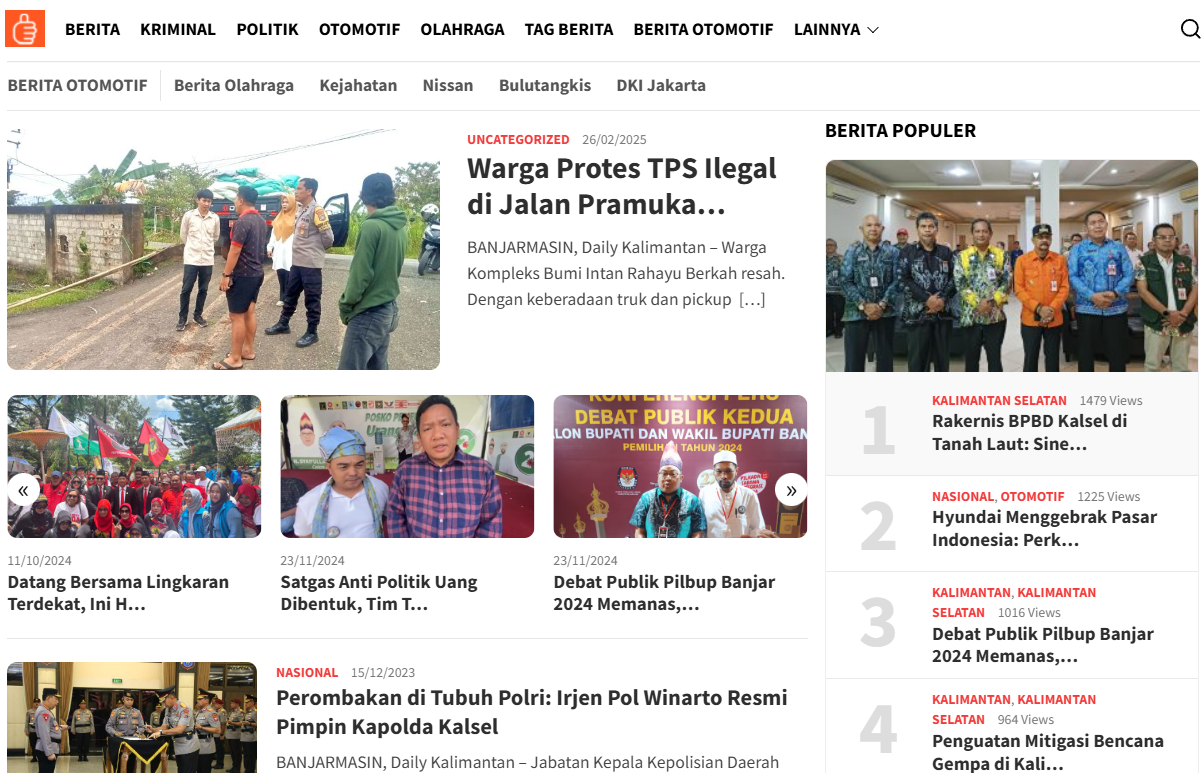Go to previous carousel slide arrow
1202x773 pixels.
[23, 490]
